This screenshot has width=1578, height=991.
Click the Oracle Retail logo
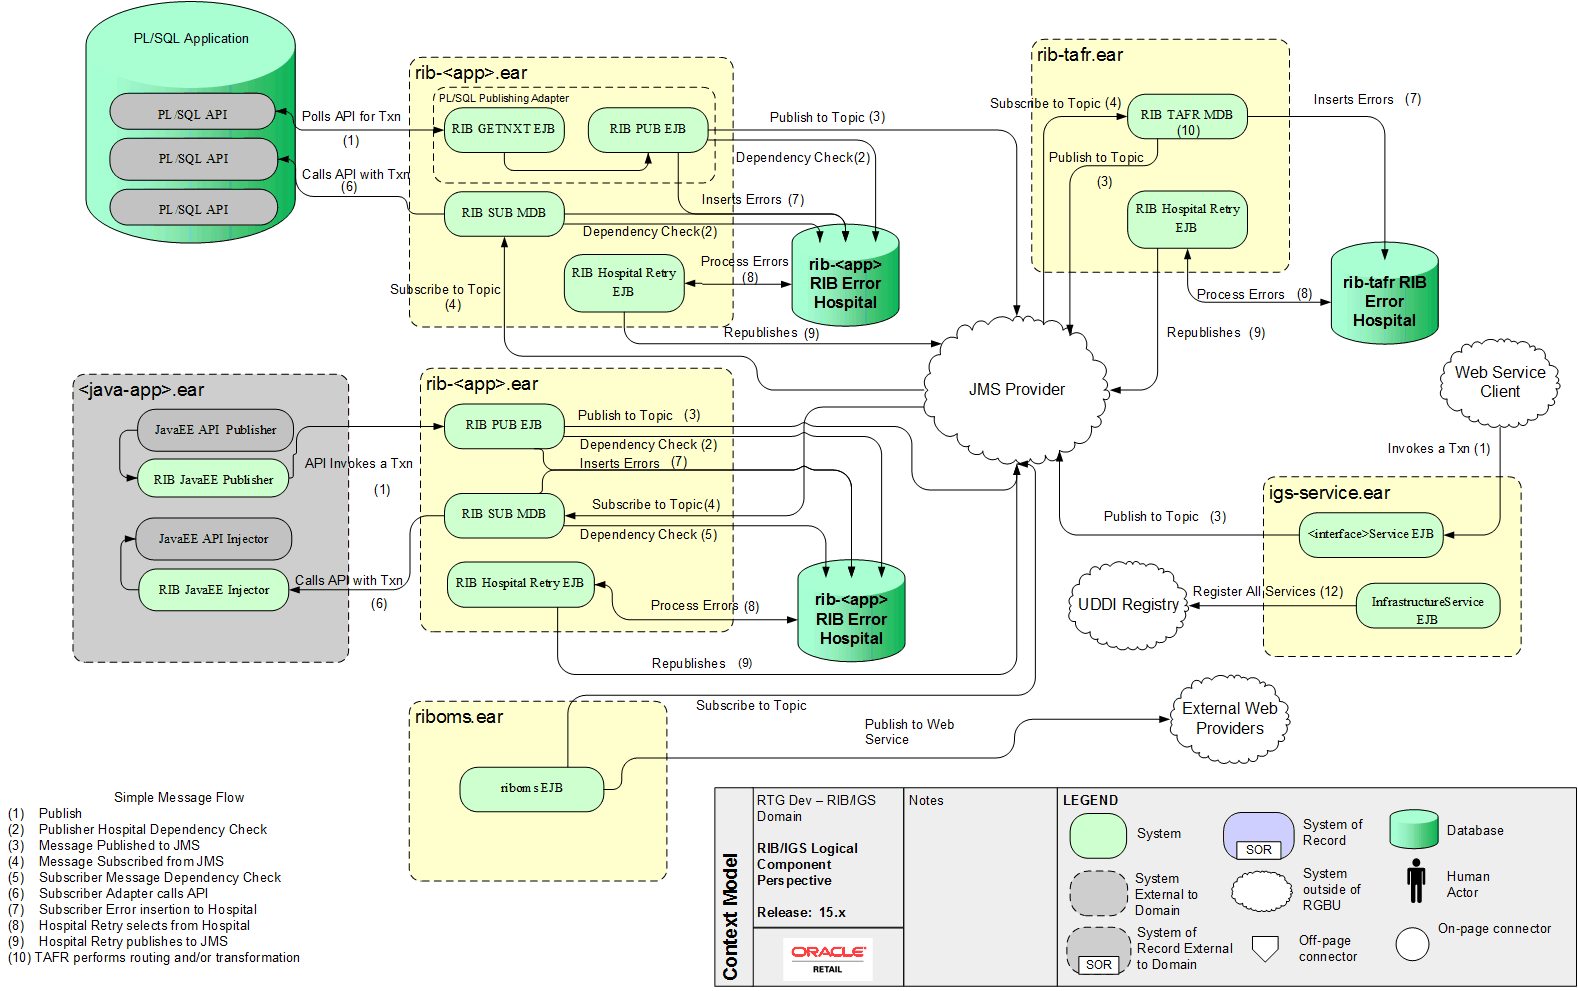827,958
